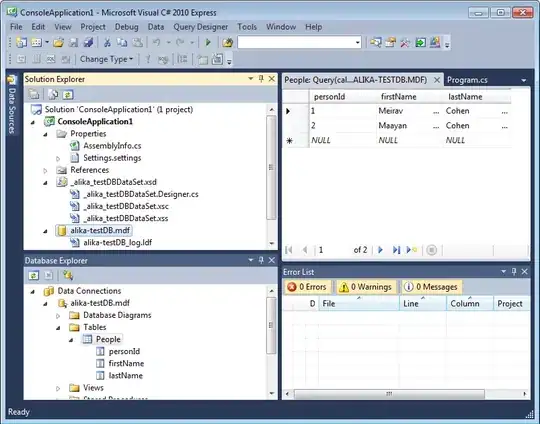Expand the References node
This screenshot has width=540, height=424.
tap(45, 170)
